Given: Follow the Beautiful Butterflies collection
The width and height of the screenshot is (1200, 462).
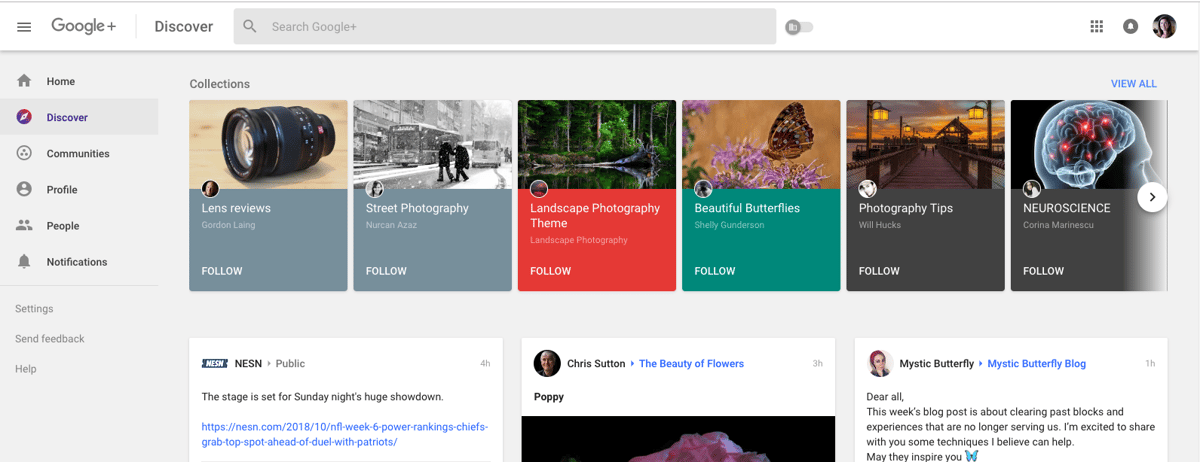Looking at the screenshot, I should [x=715, y=271].
